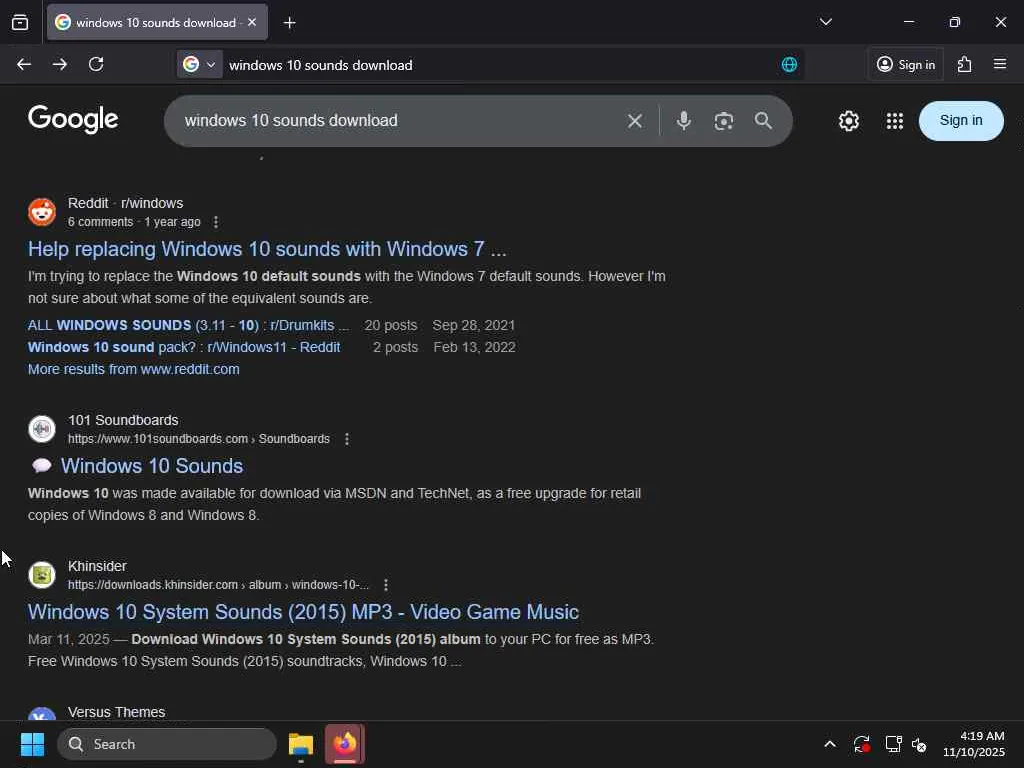Click 'Reddit · r/windows' source text
This screenshot has height=768, width=1024.
(125, 203)
